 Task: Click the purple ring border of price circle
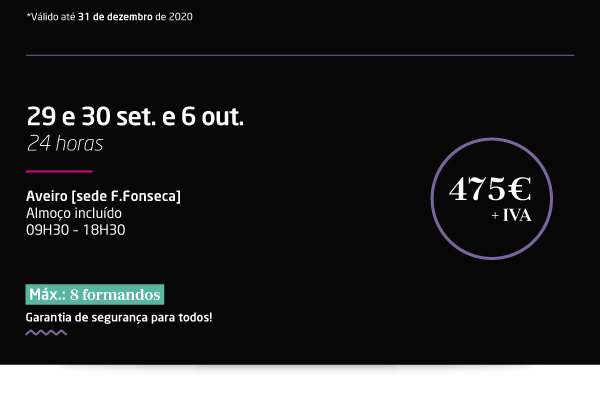point(492,139)
